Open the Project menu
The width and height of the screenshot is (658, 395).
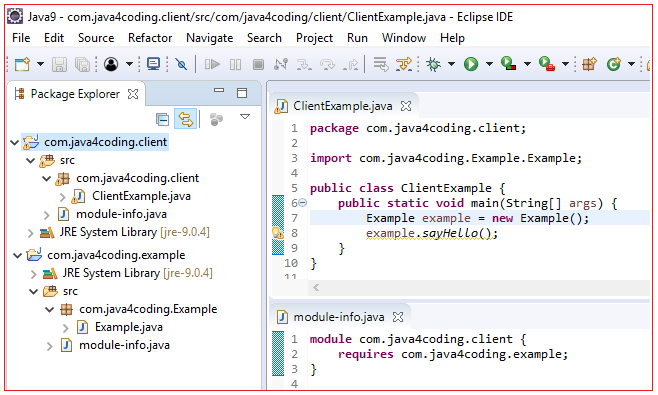(314, 38)
